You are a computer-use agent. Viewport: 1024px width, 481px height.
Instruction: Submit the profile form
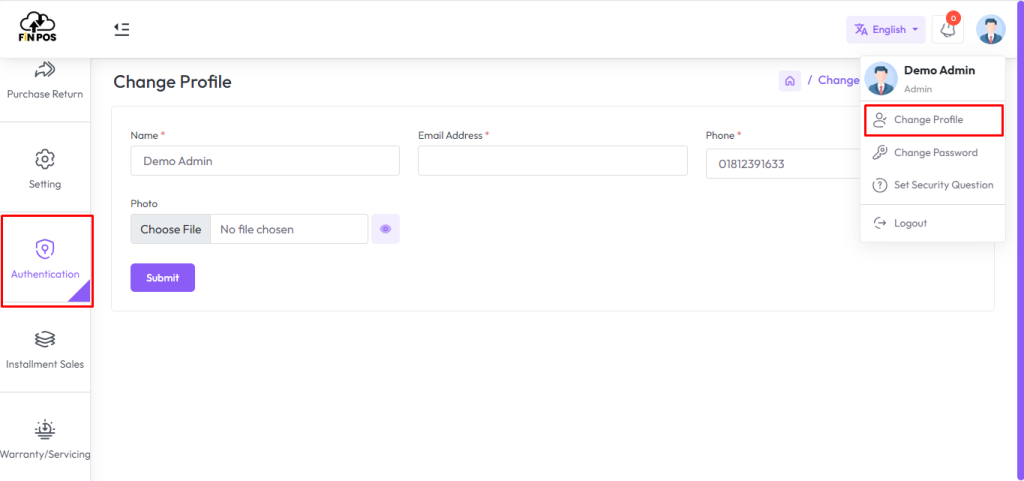(x=163, y=277)
